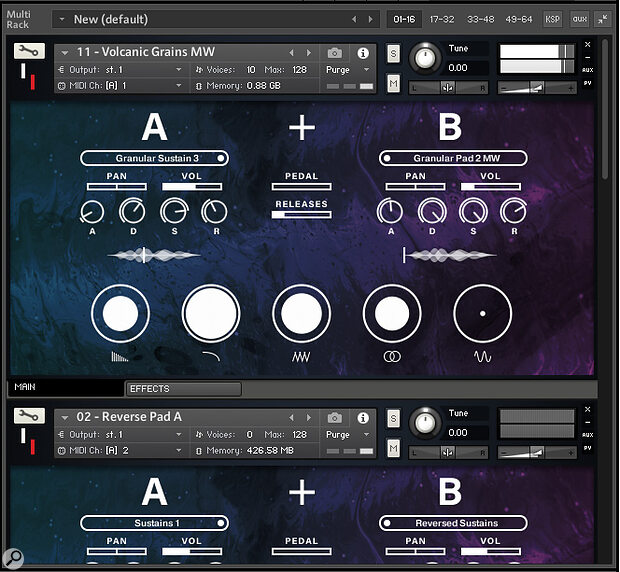
Task: Click the curve icon under the second big knob
Action: pos(211,356)
